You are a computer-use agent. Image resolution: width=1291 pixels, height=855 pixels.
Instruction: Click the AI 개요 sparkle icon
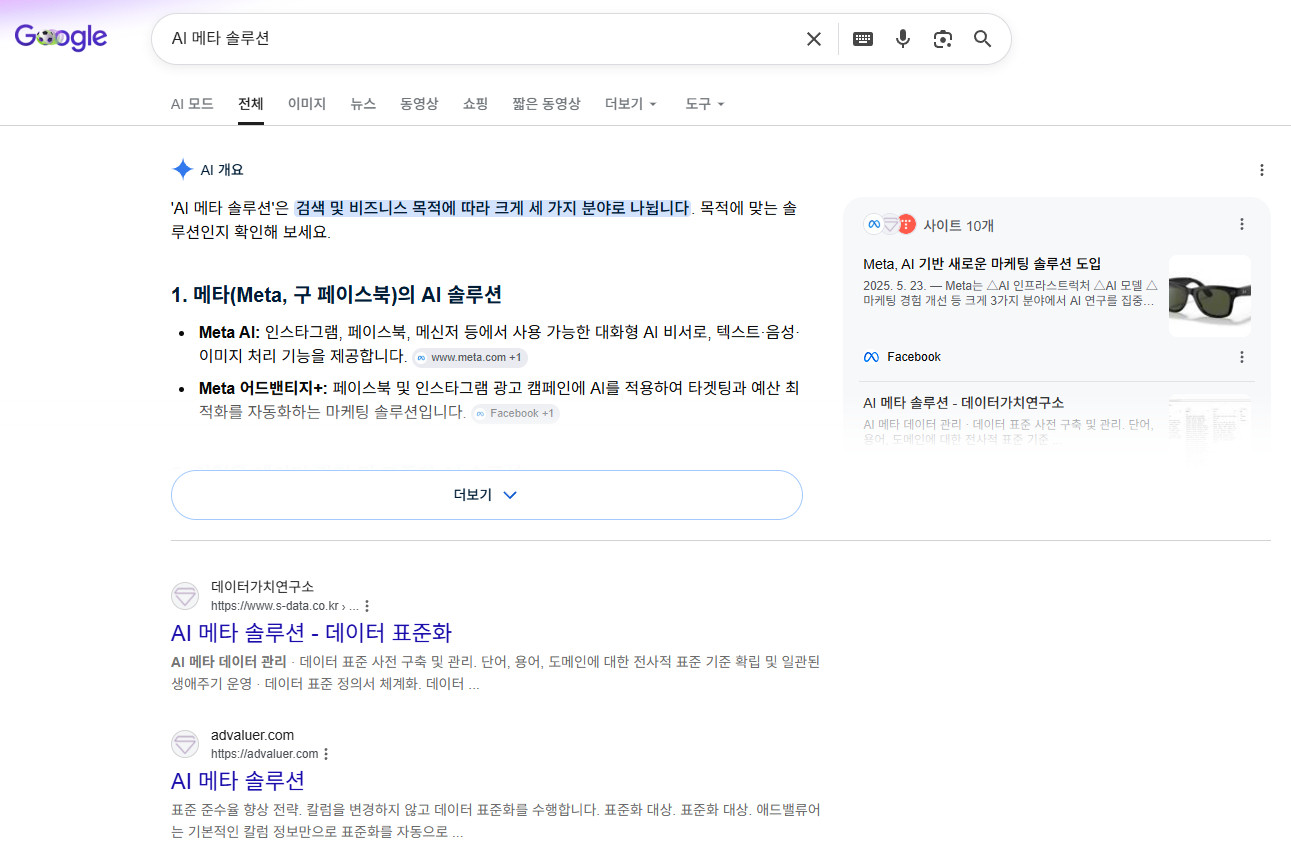click(182, 169)
